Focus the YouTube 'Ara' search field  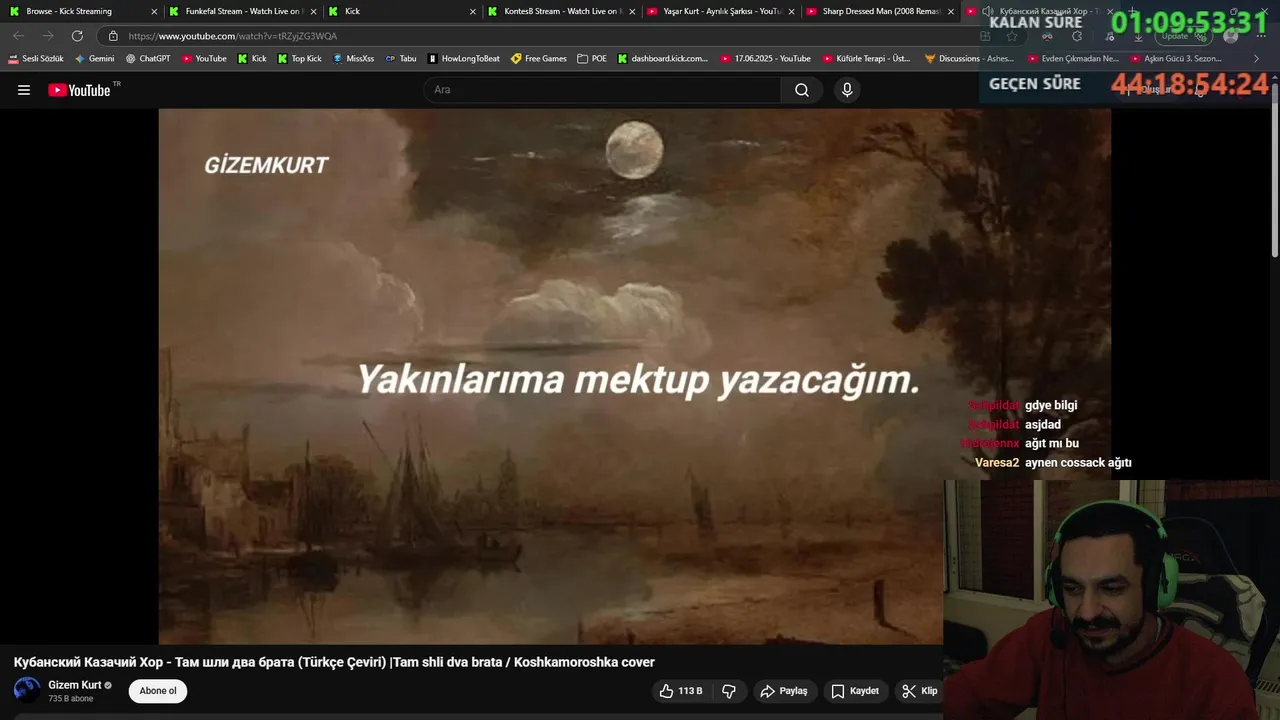coord(602,90)
